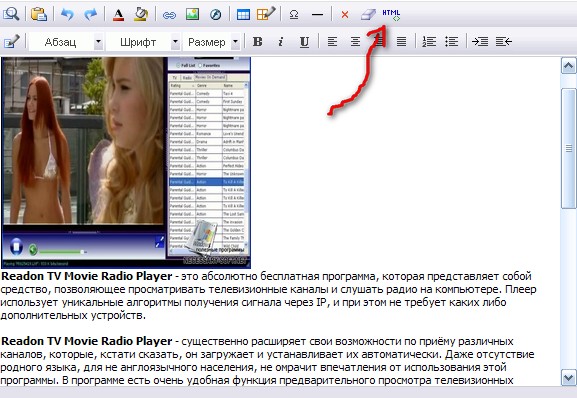
Task: Click the scrollbar up arrow
Action: tap(569, 66)
